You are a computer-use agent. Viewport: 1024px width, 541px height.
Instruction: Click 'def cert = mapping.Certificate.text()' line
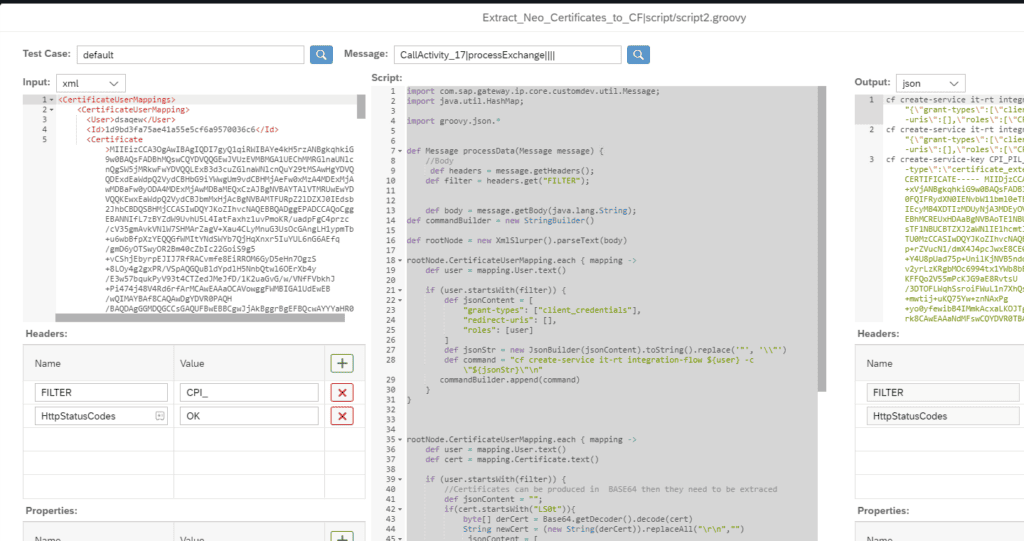tap(512, 460)
